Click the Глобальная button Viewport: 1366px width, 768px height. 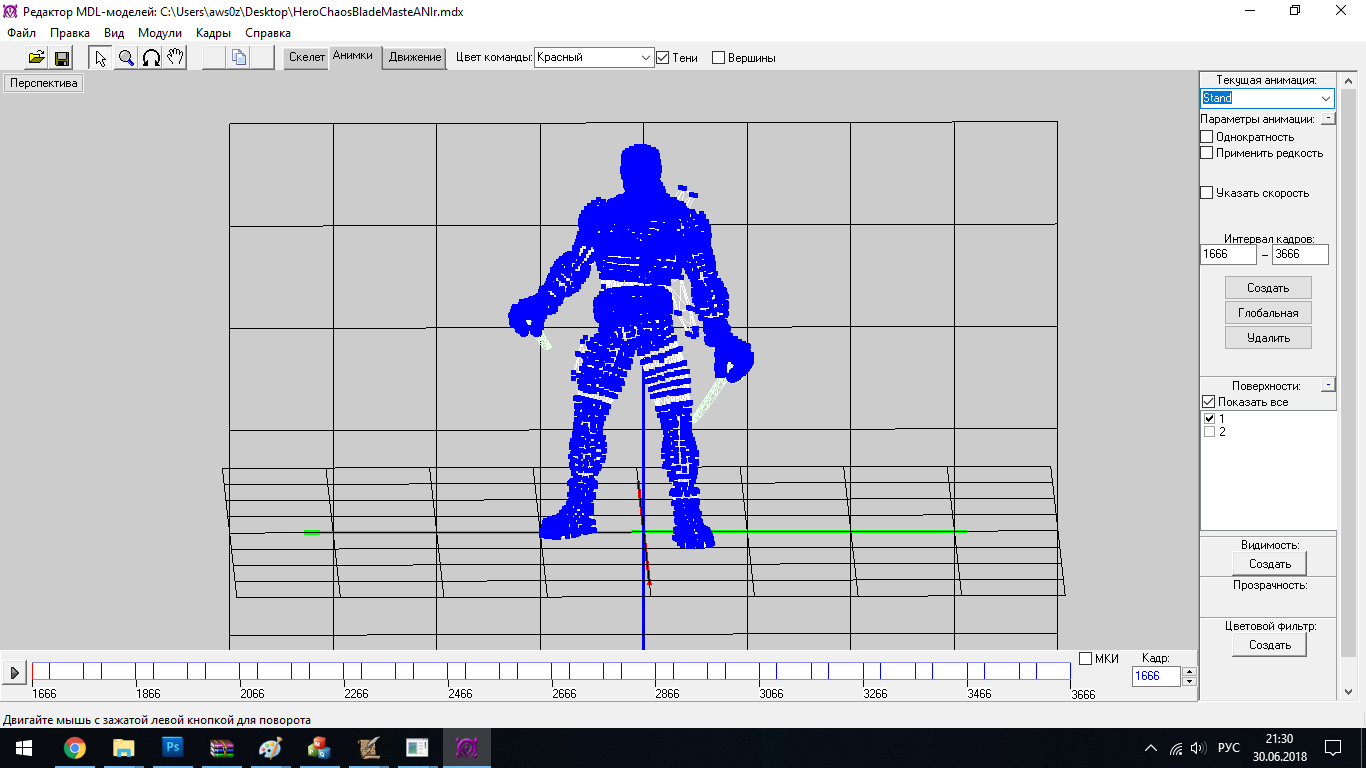click(1268, 313)
